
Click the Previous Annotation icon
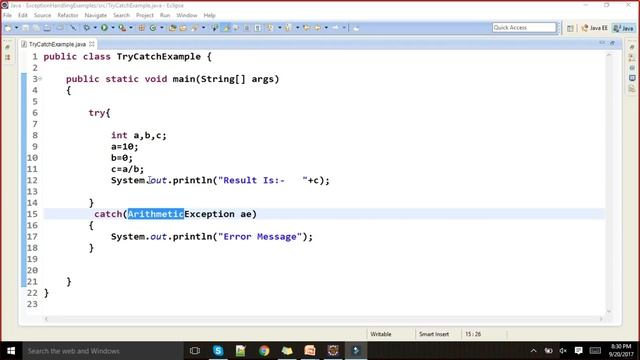[x=288, y=28]
